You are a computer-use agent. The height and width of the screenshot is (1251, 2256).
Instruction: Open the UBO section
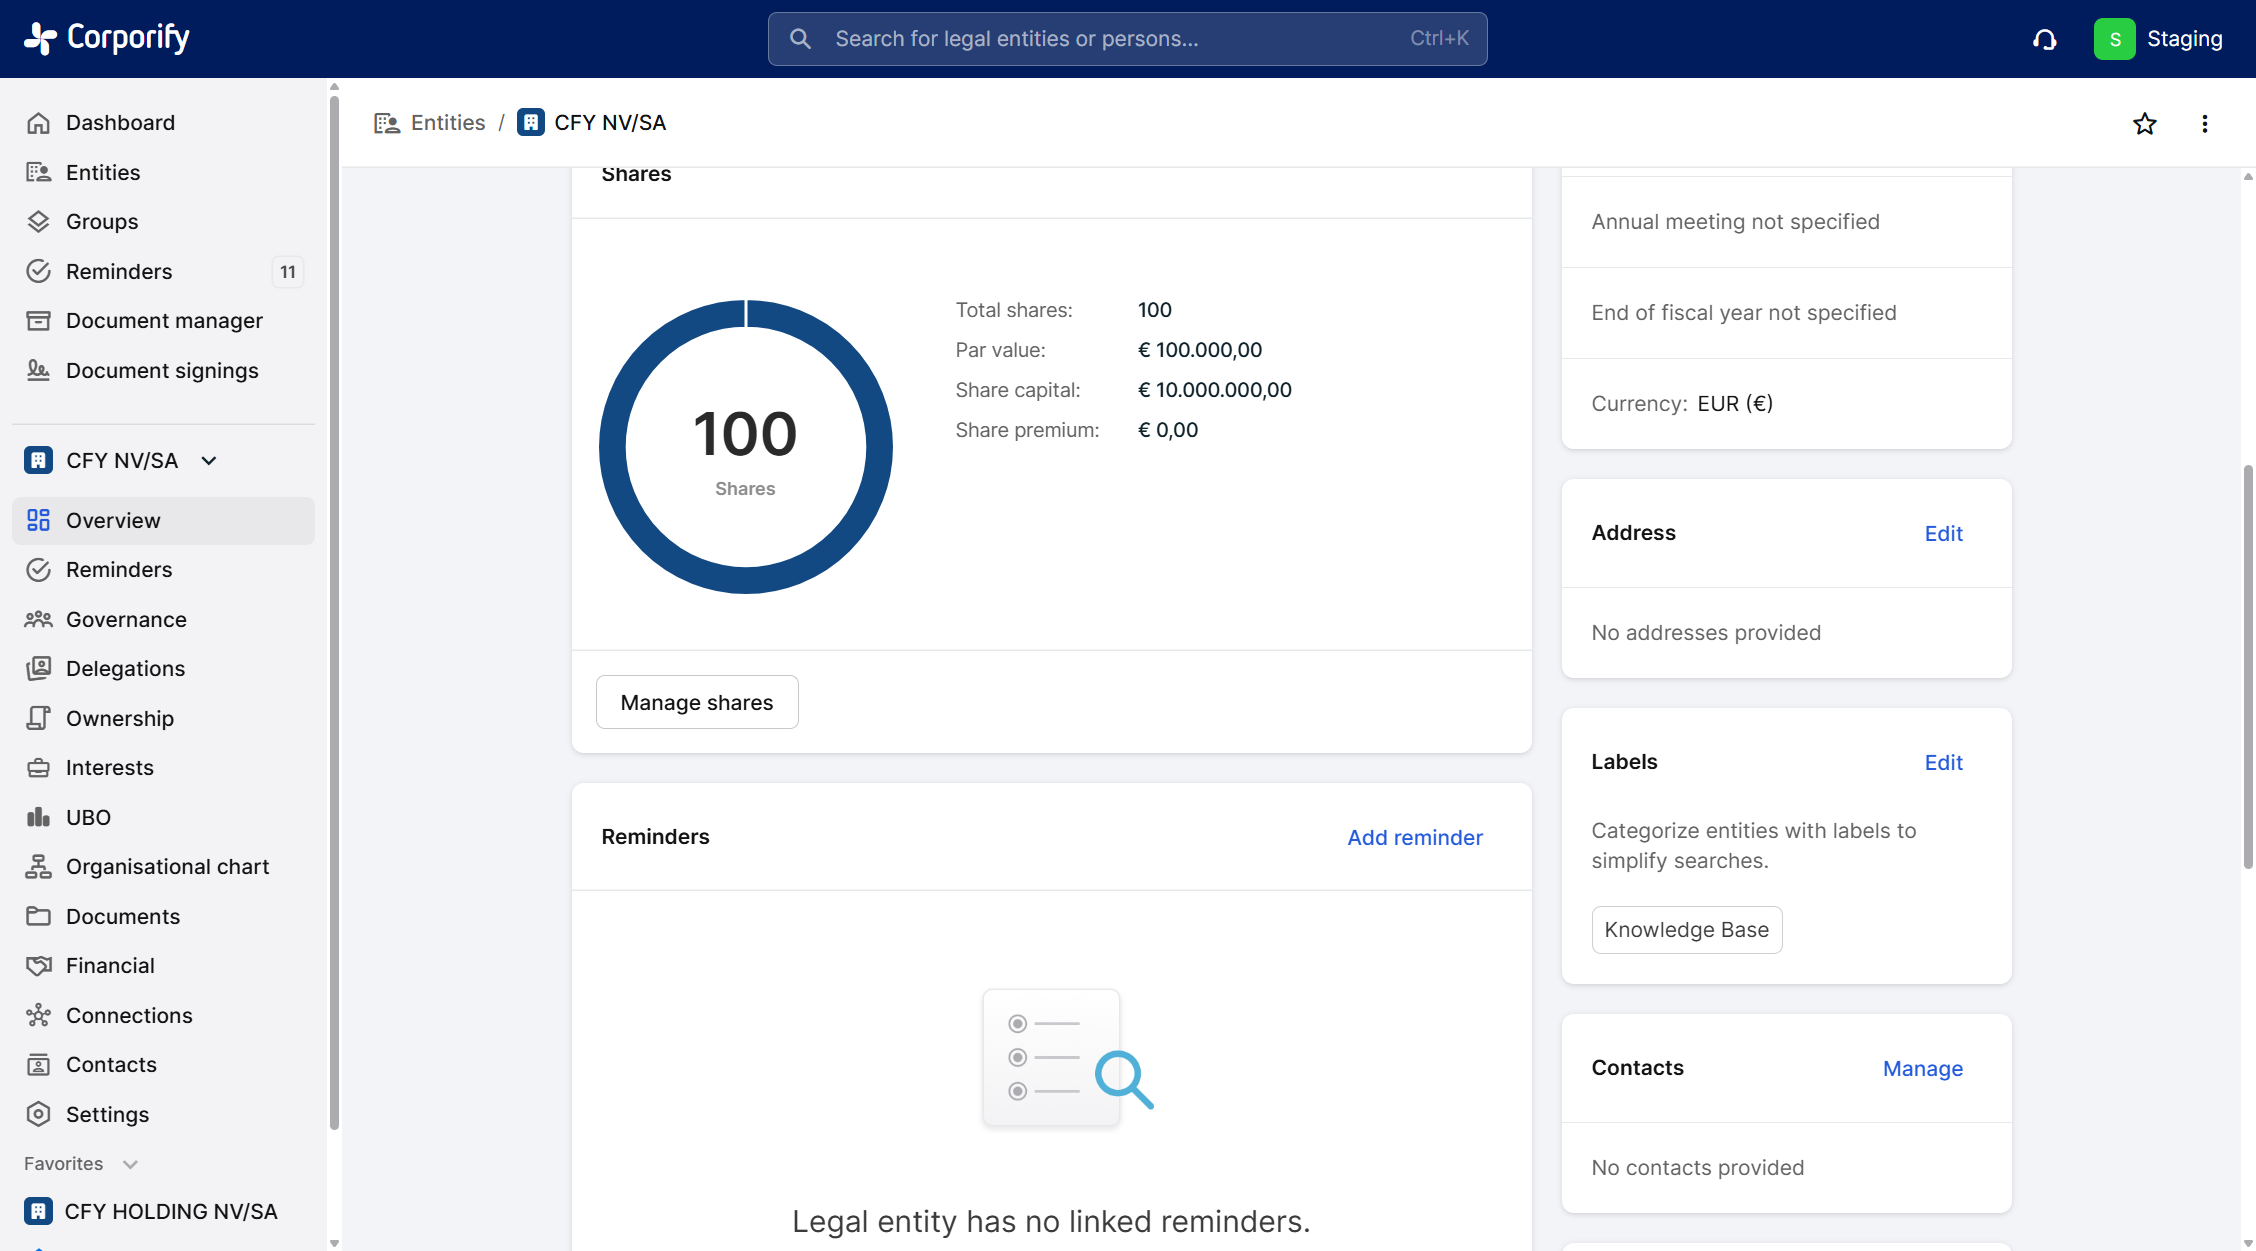tap(88, 817)
